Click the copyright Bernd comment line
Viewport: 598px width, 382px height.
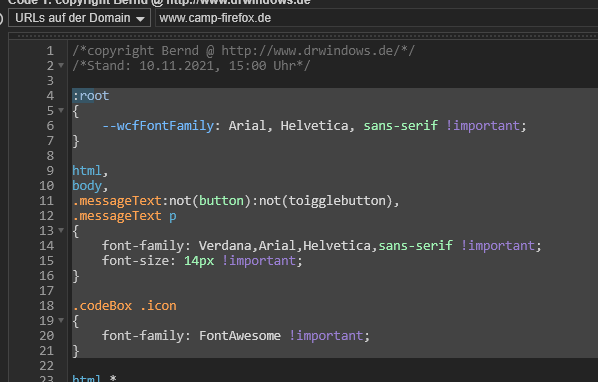[x=243, y=51]
